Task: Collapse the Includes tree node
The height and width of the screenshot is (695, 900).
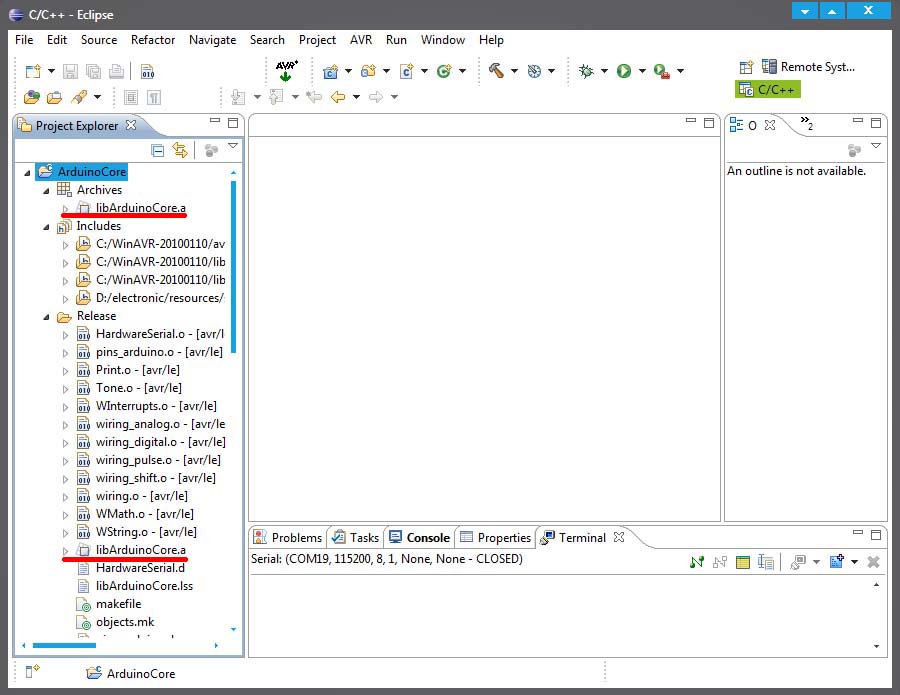Action: pyautogui.click(x=46, y=227)
